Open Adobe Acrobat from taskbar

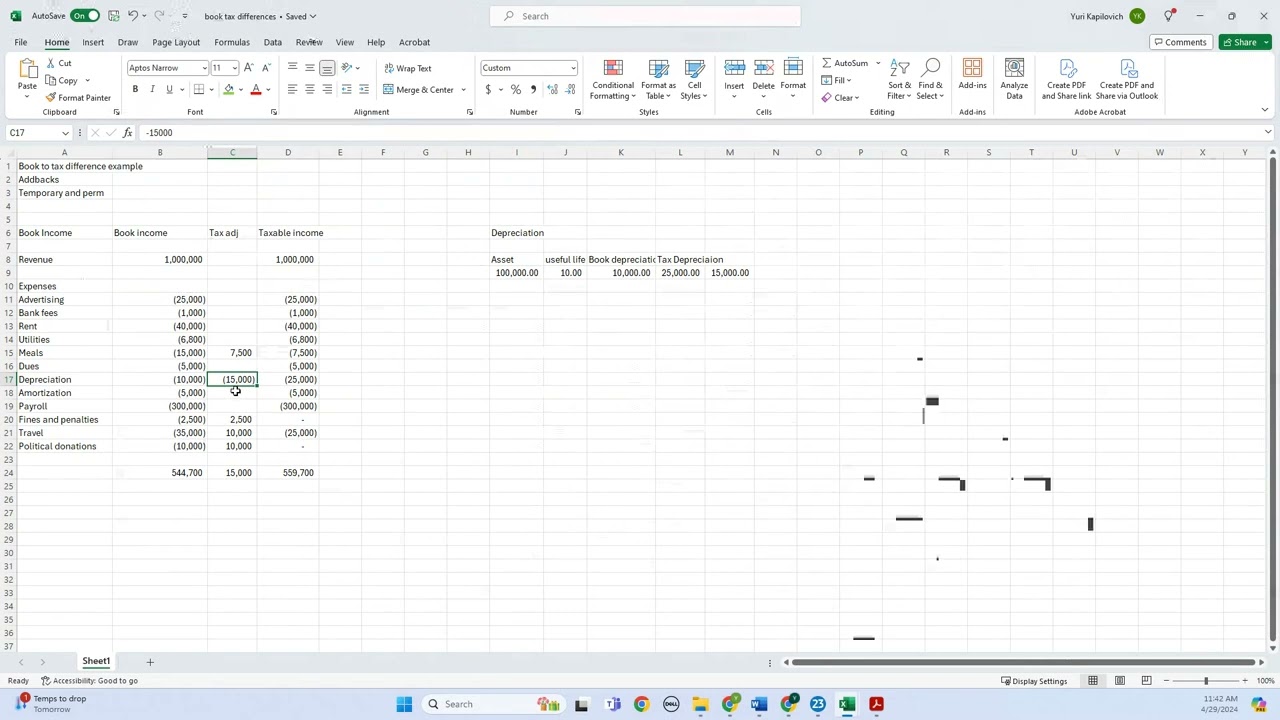(x=876, y=704)
